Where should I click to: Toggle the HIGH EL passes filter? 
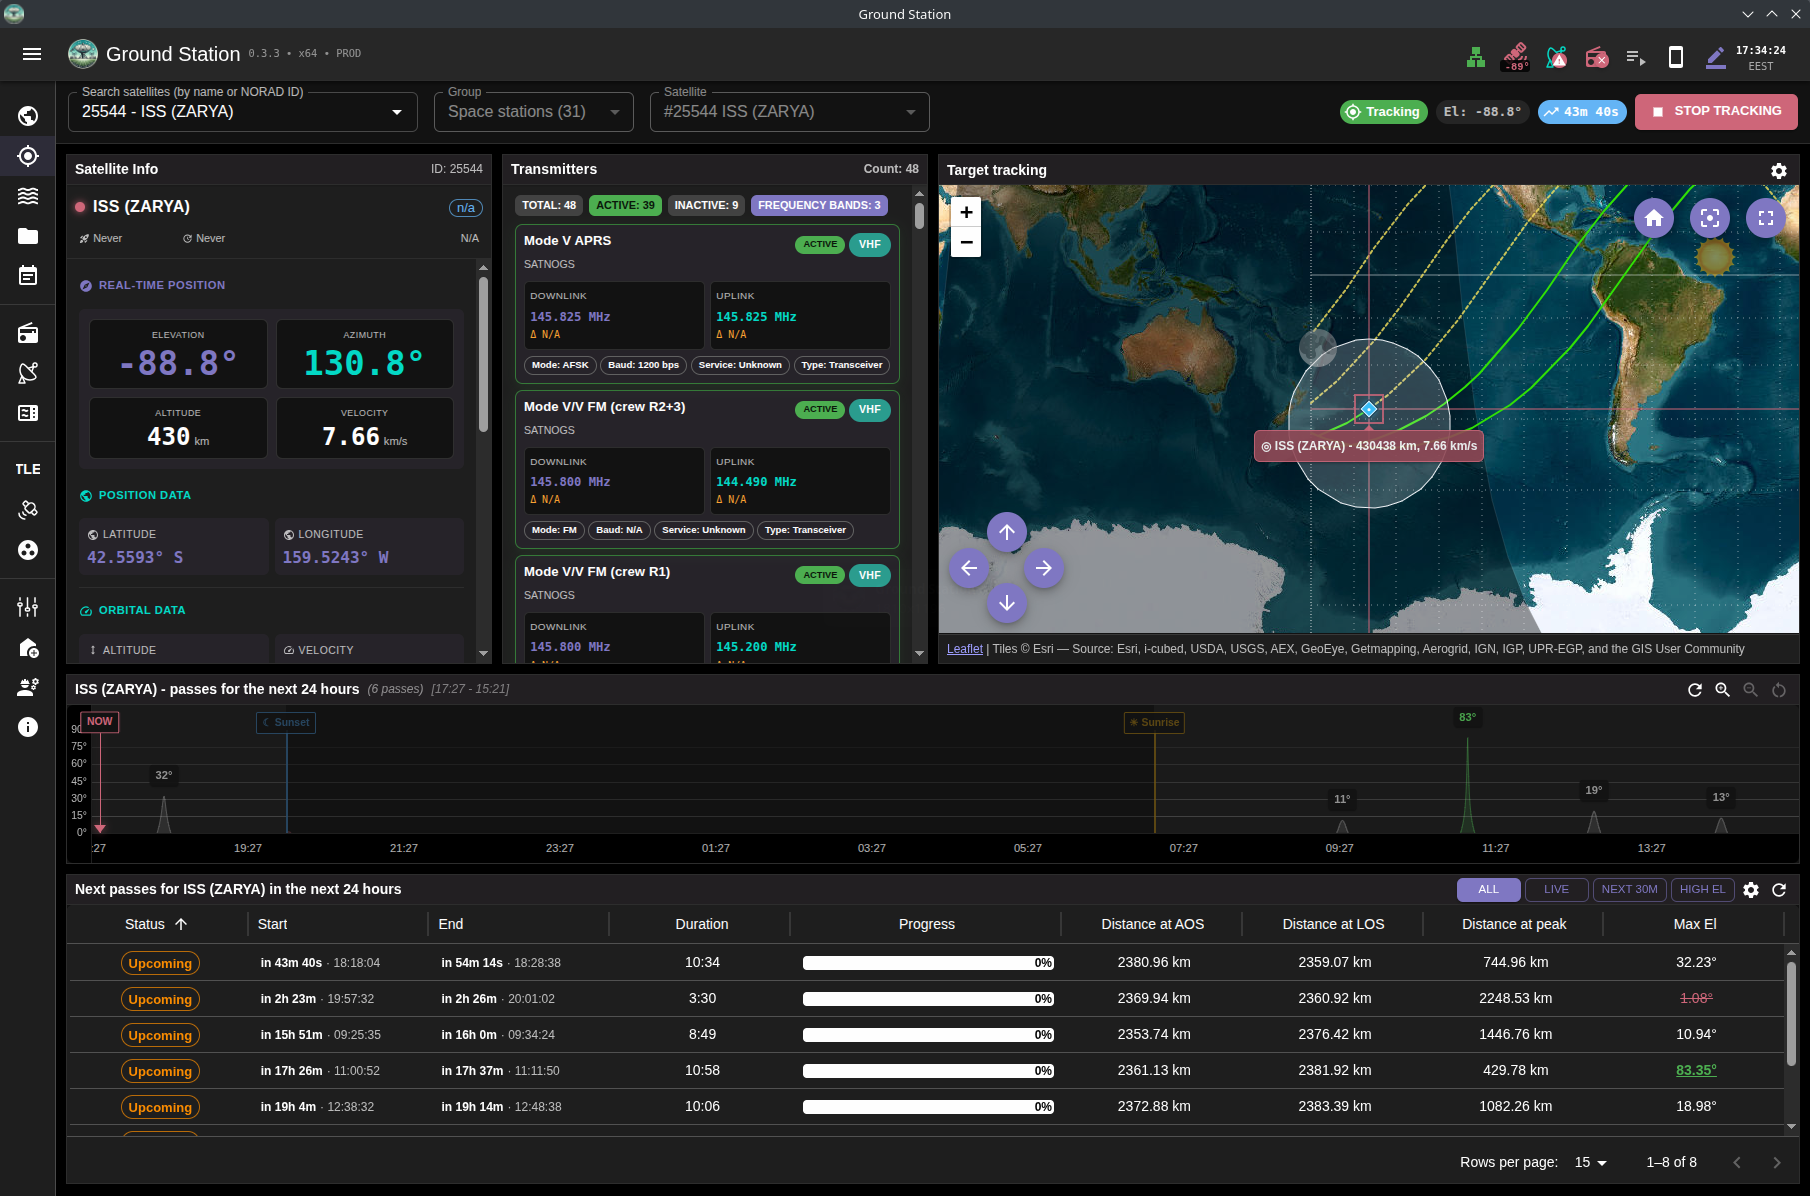click(1701, 890)
